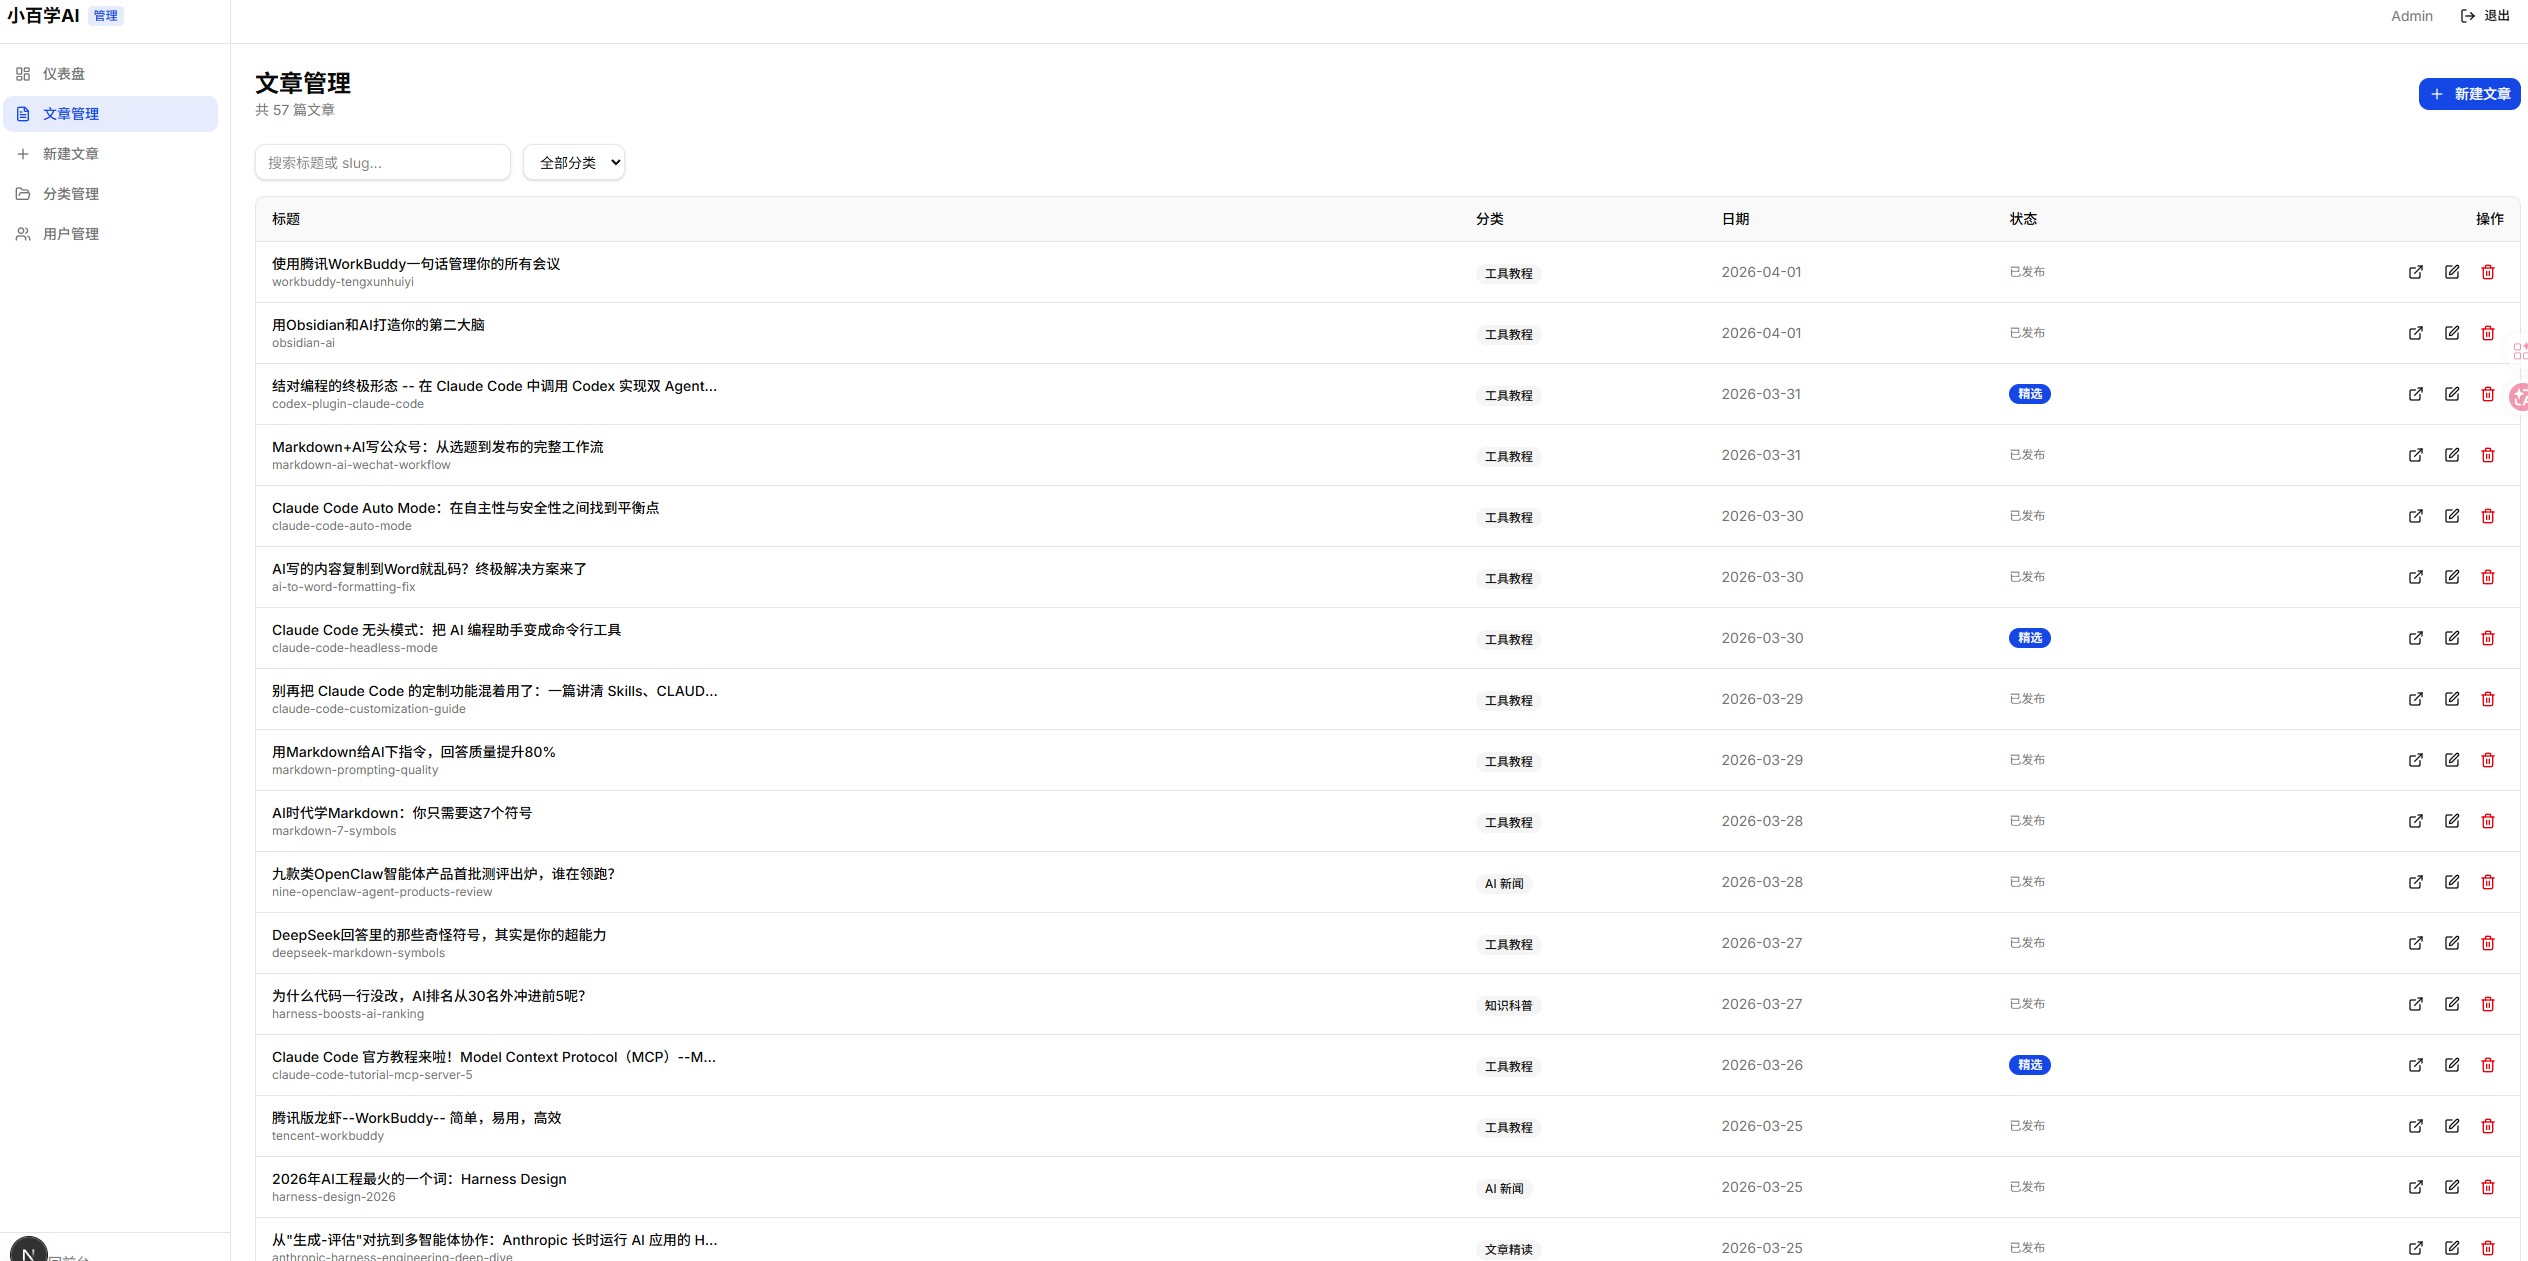Open article title 用Markdown给AI下指令
2528x1261 pixels.
413,752
